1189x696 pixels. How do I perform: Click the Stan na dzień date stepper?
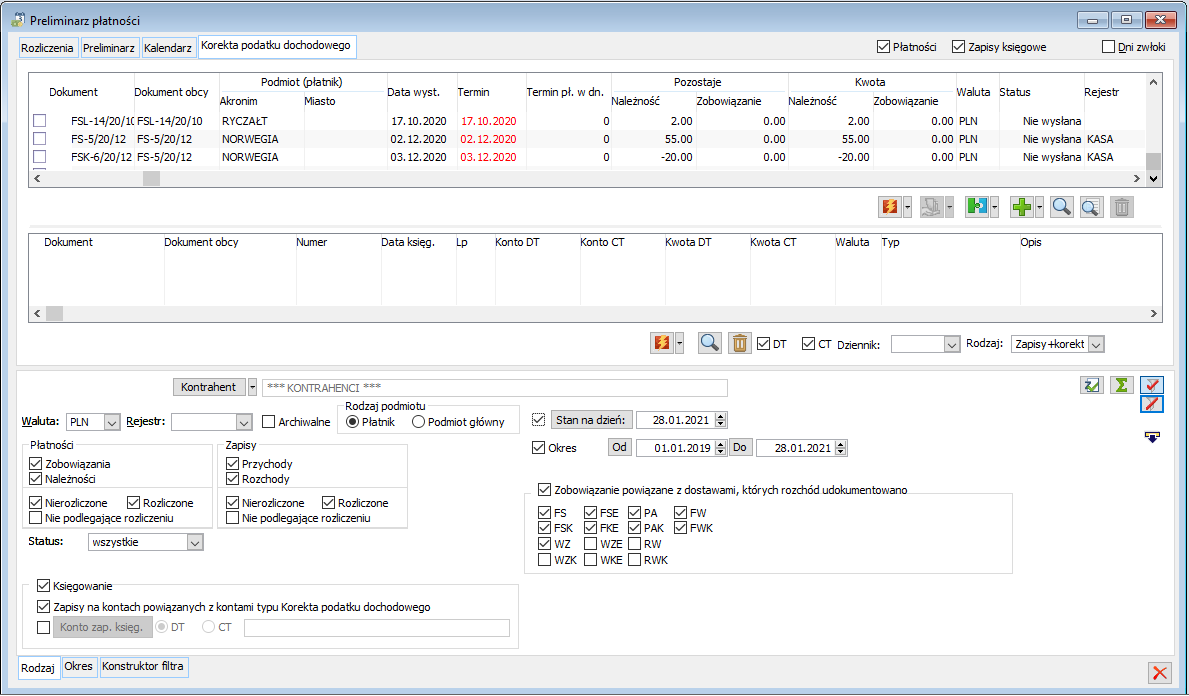(x=720, y=420)
